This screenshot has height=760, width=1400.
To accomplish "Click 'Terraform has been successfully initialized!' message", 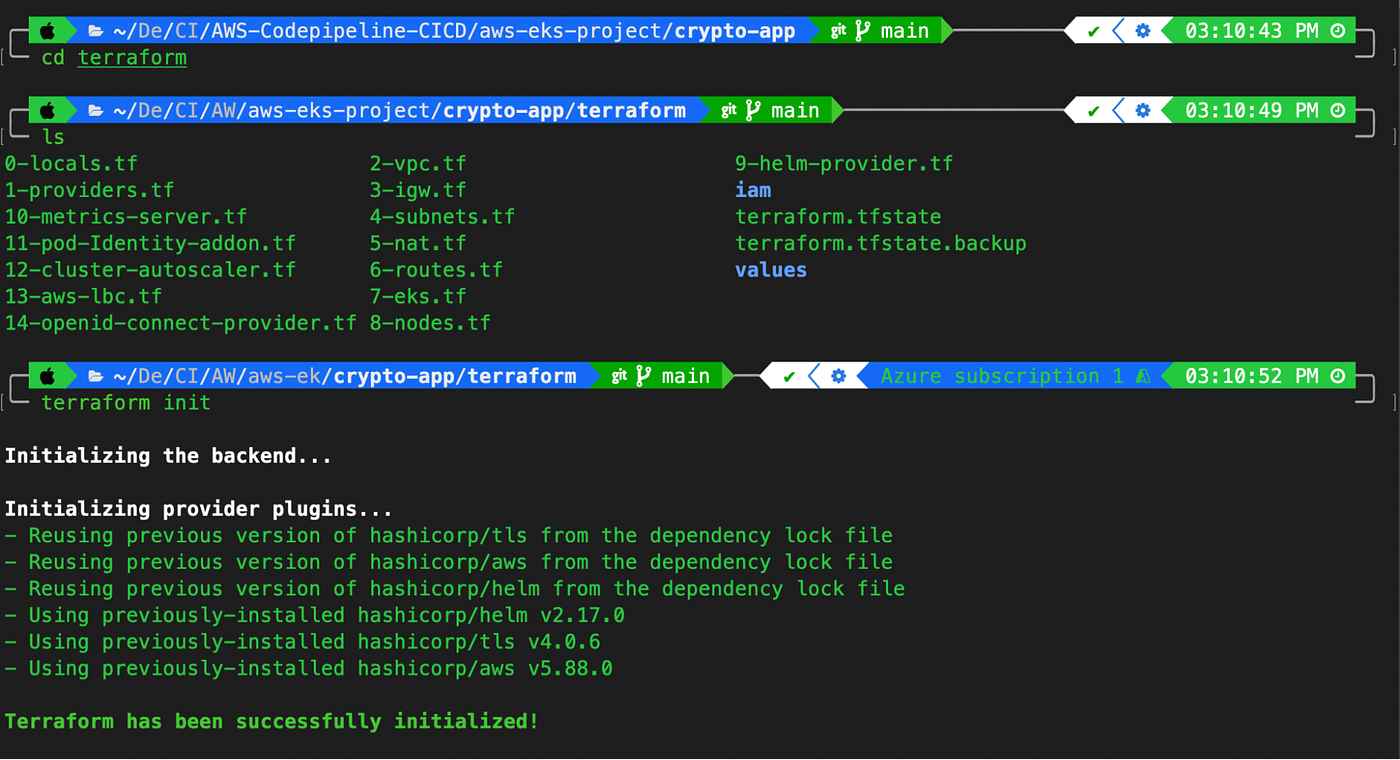I will tap(271, 722).
